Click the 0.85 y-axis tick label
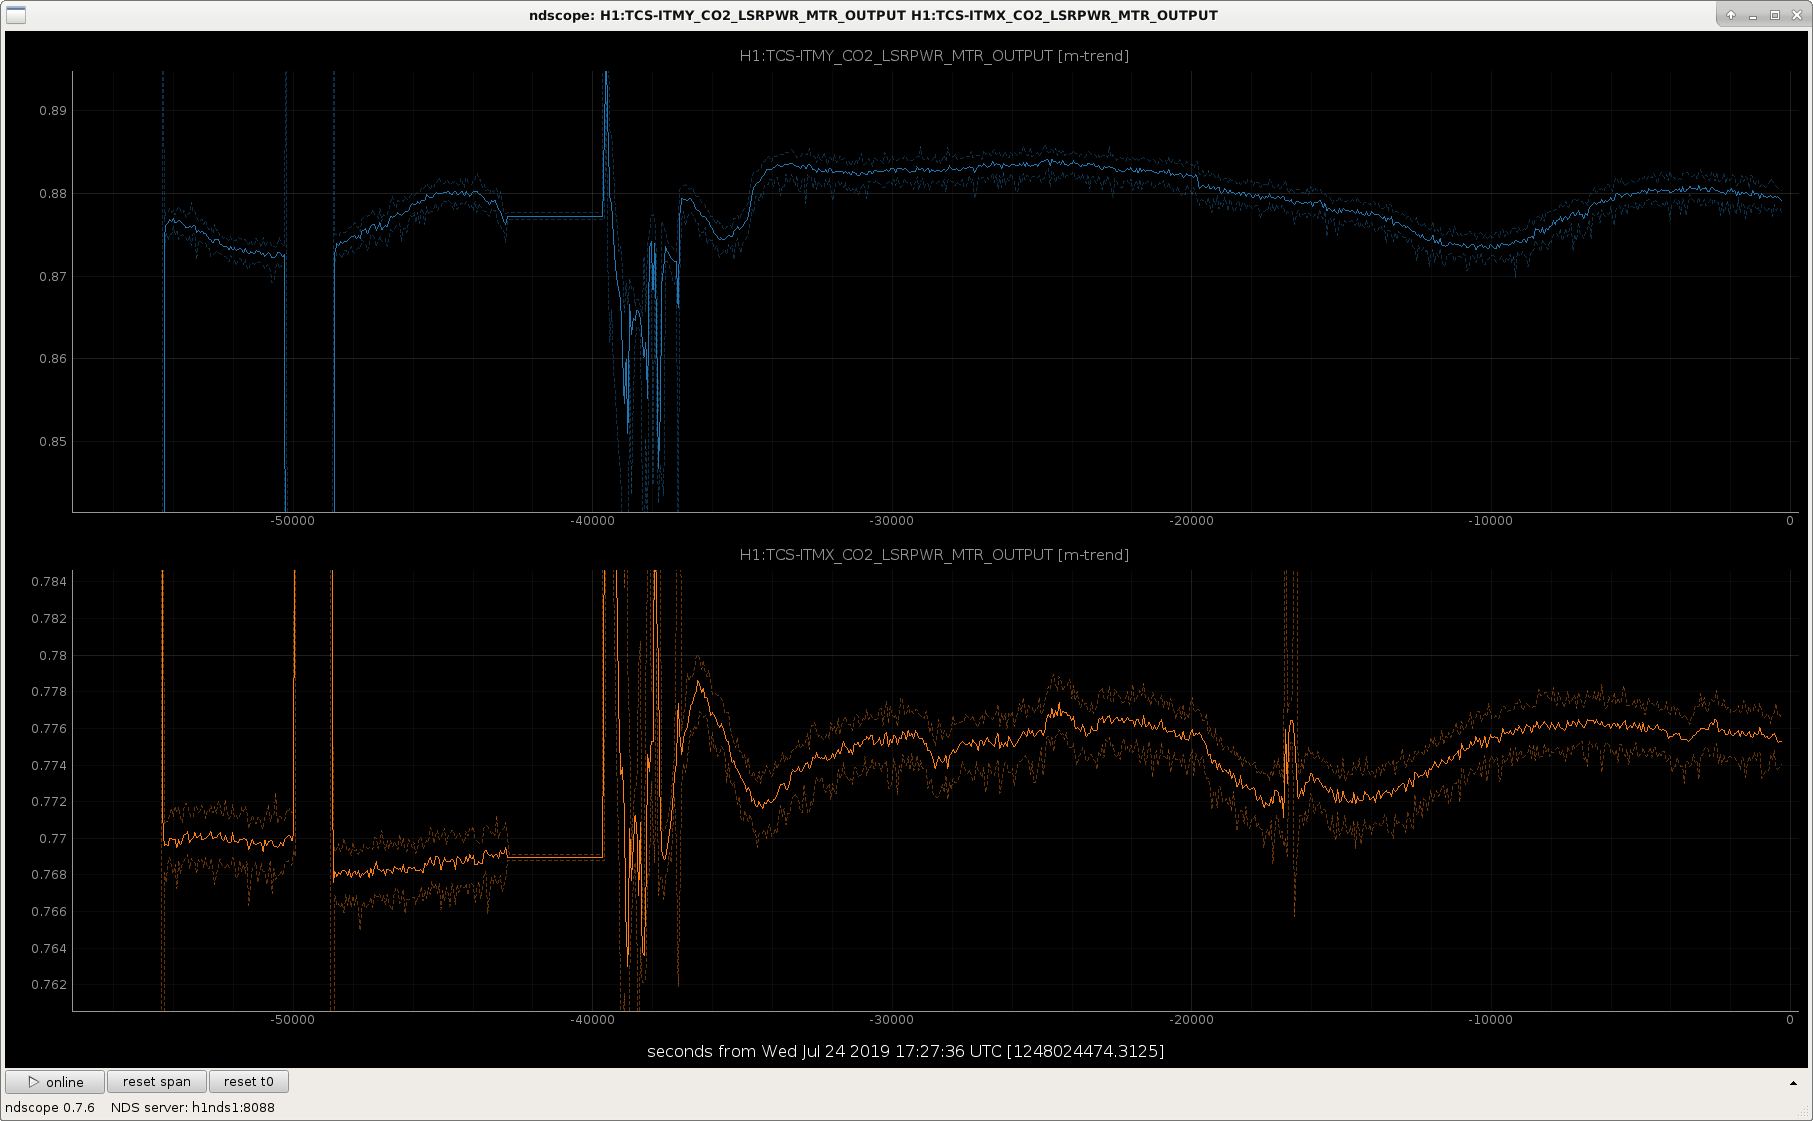The width and height of the screenshot is (1813, 1121). click(x=53, y=442)
